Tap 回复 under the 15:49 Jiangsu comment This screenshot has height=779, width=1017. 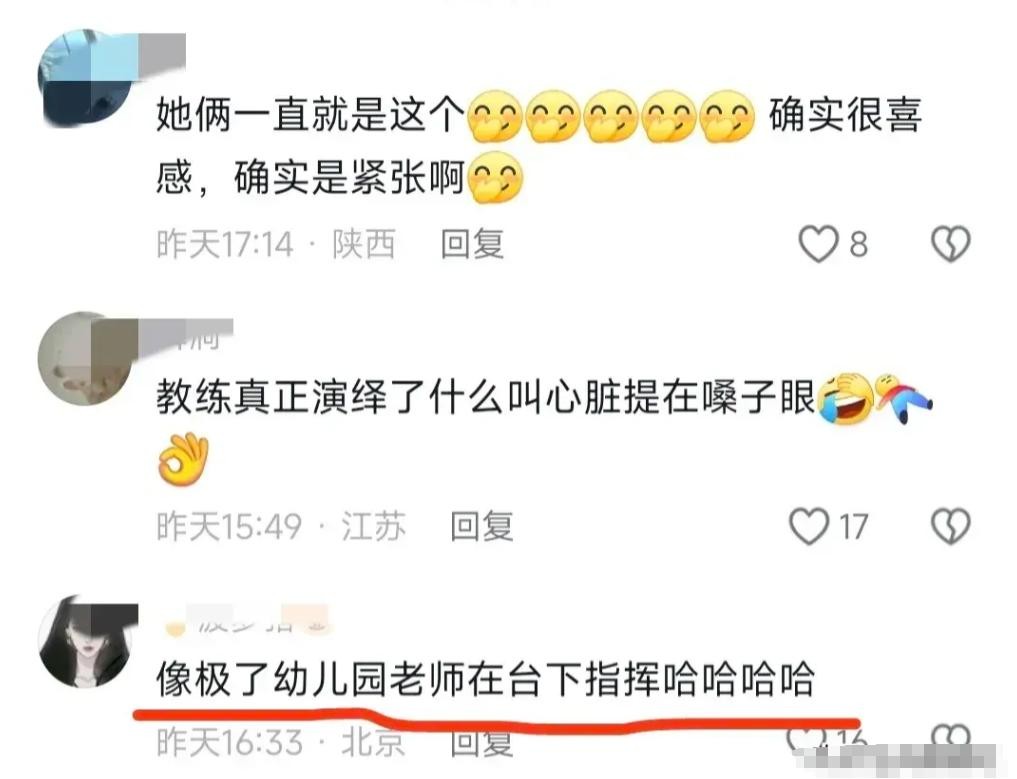pyautogui.click(x=482, y=525)
